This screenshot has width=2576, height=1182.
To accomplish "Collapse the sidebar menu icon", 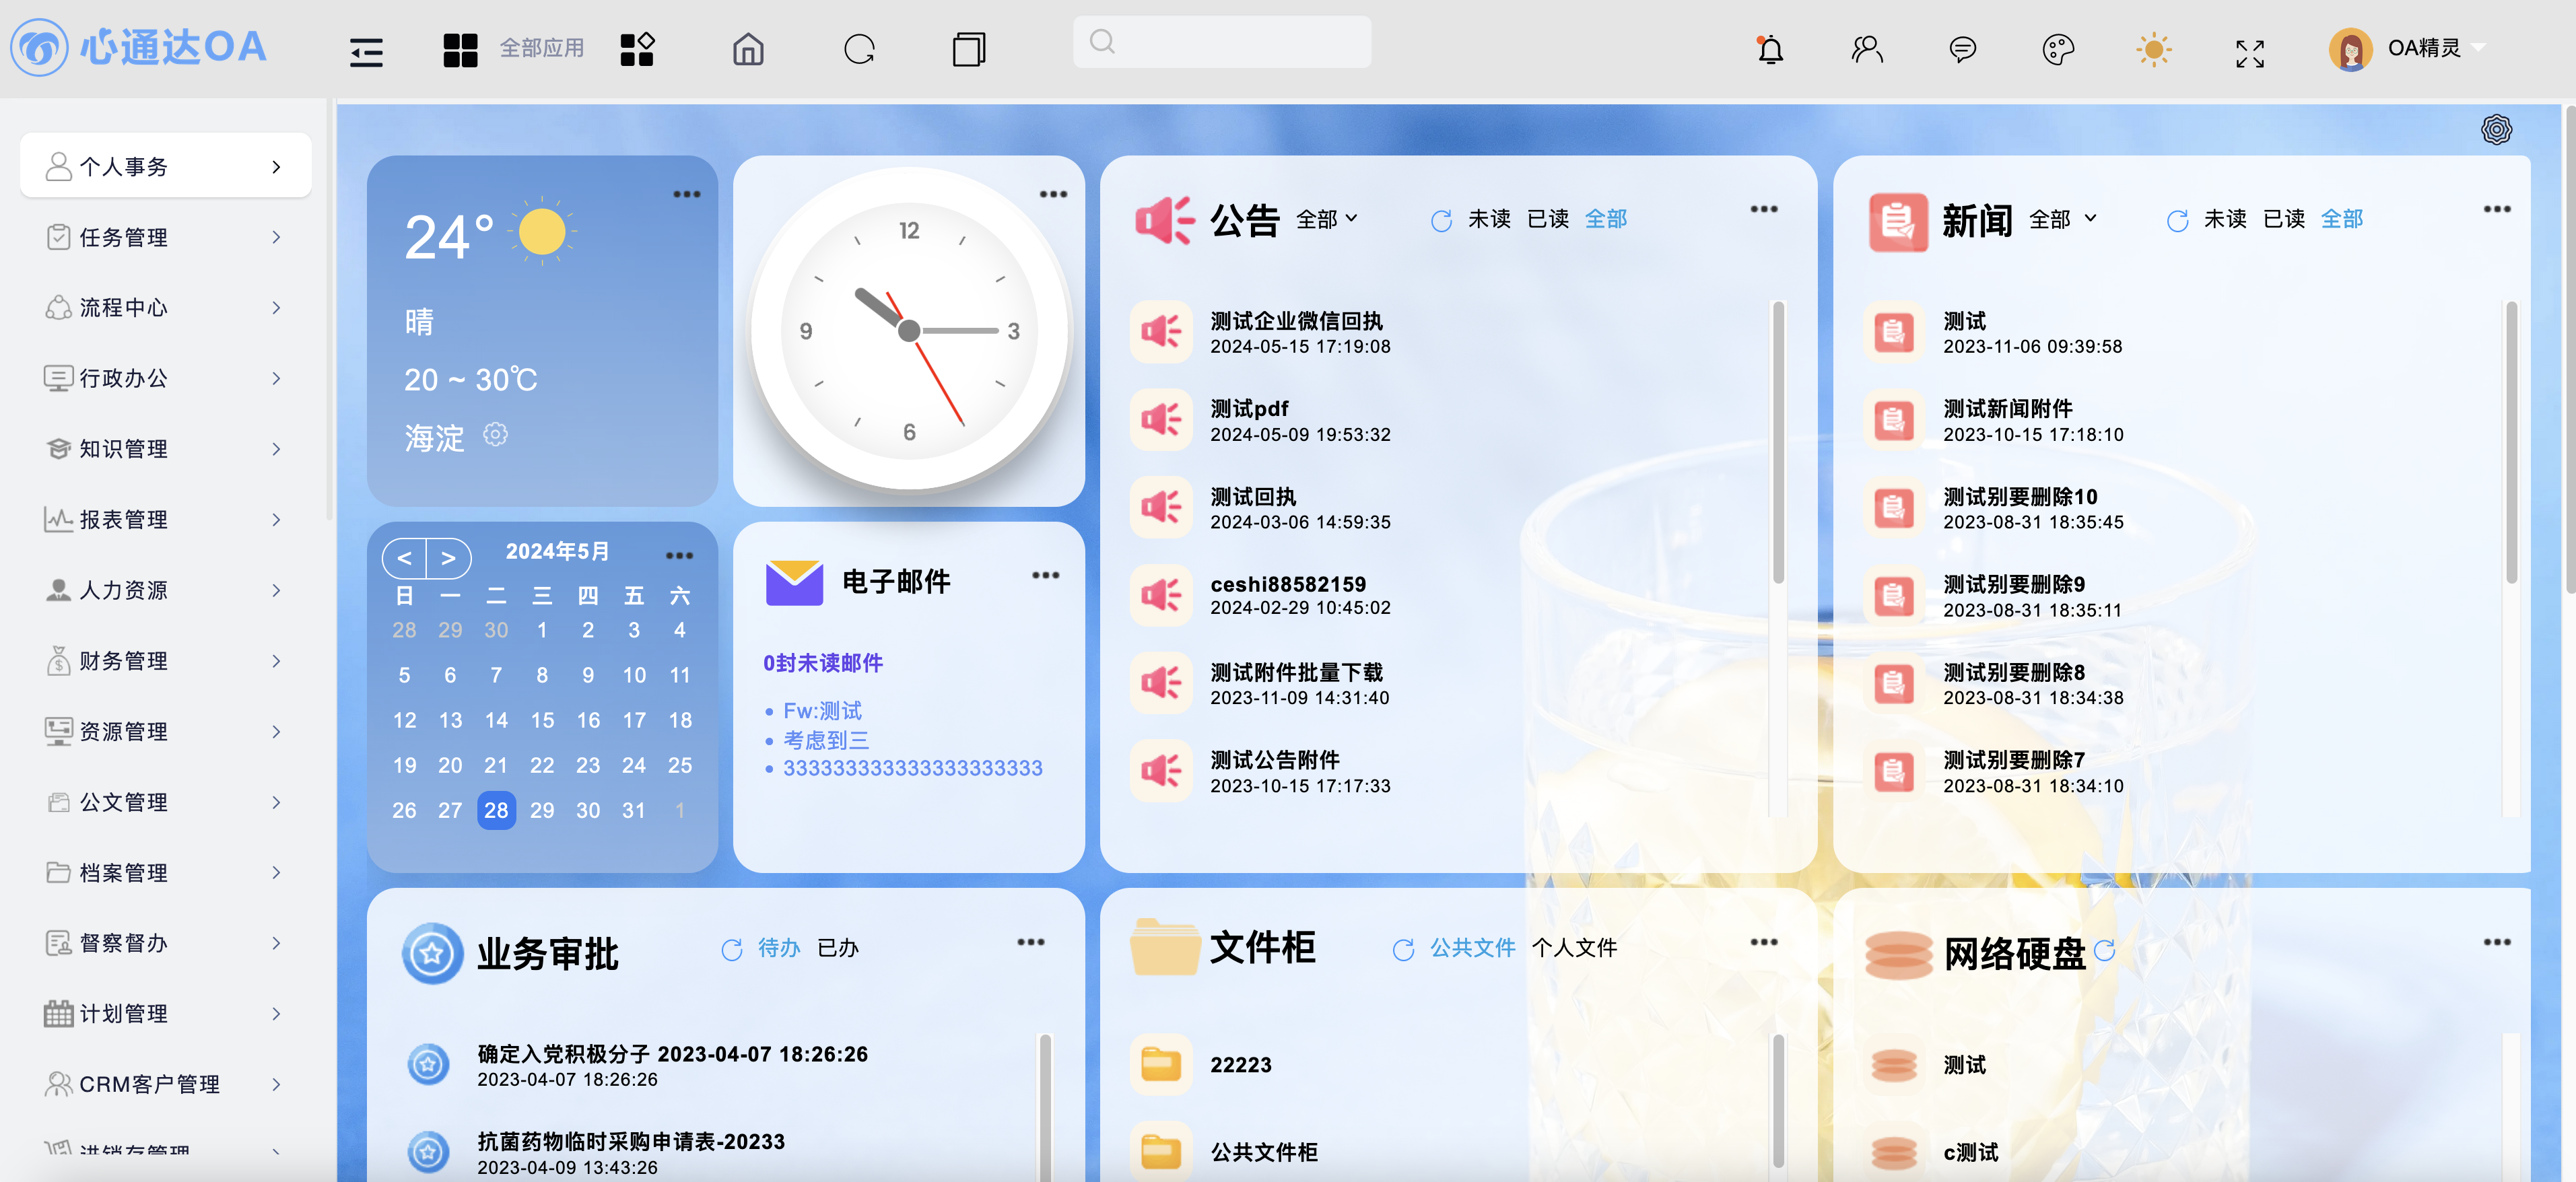I will click(366, 51).
